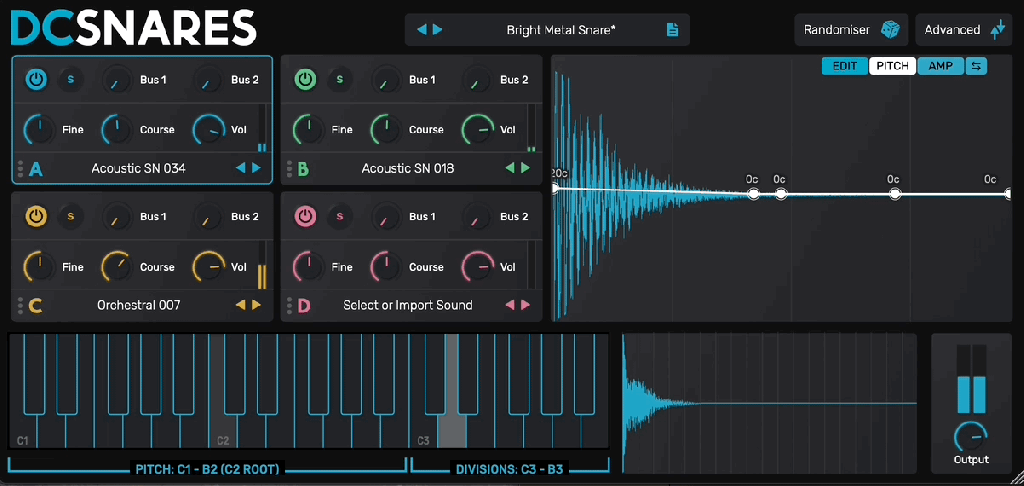Open Select or Import Sound chooser
Screen dimensions: 1024x486
(x=407, y=305)
